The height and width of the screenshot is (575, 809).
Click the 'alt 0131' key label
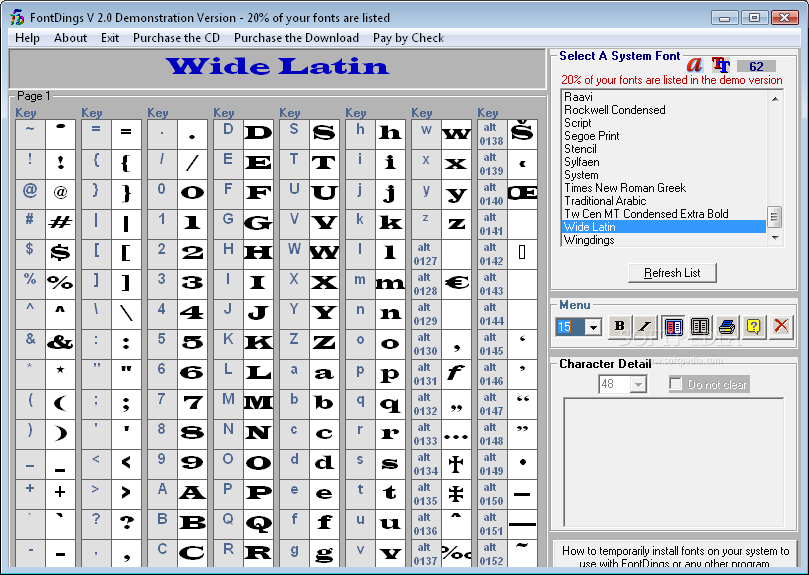(x=426, y=374)
